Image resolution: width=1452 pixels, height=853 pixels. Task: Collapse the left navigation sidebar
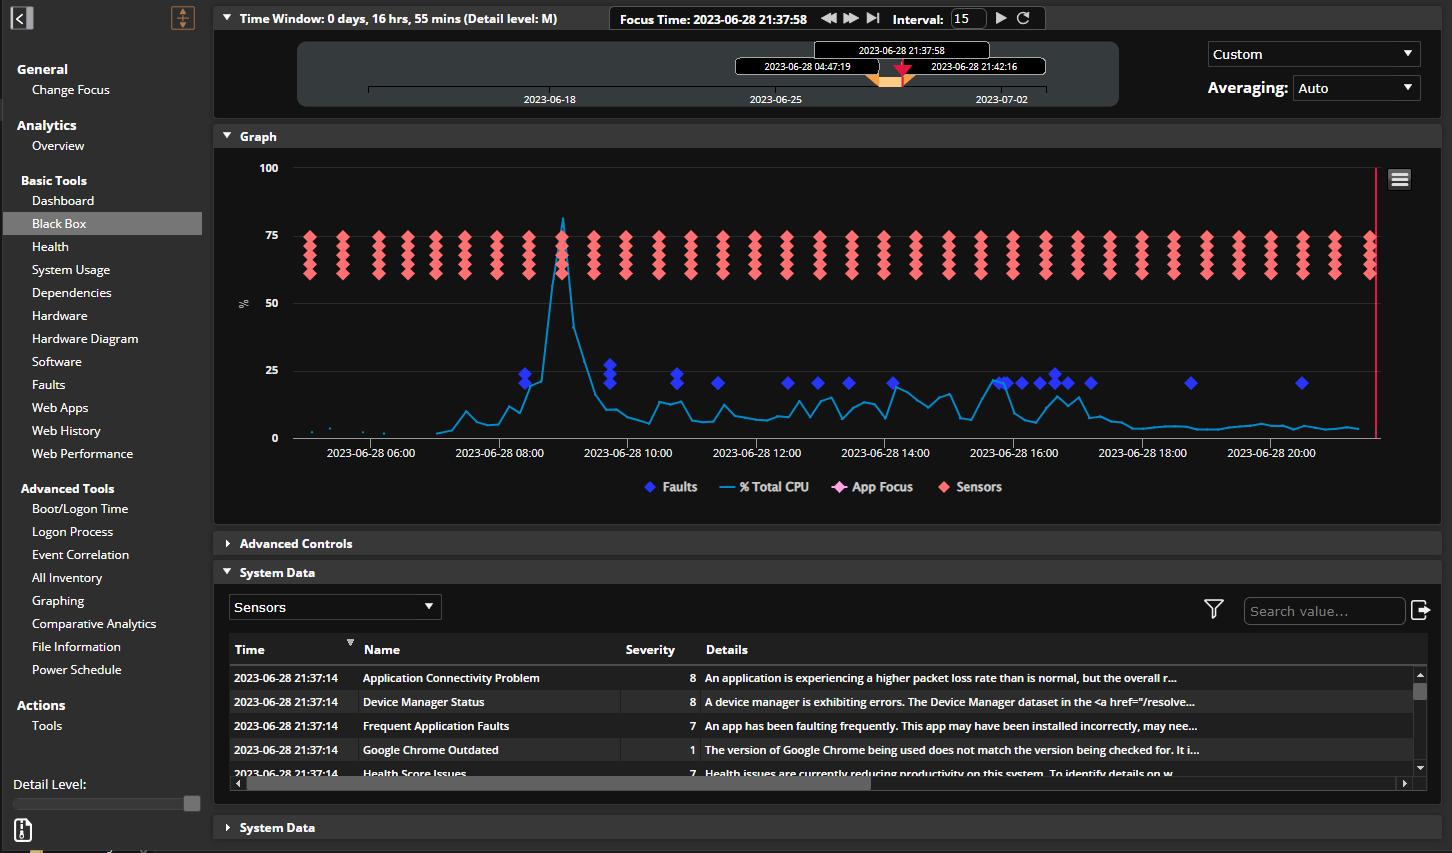click(x=22, y=17)
